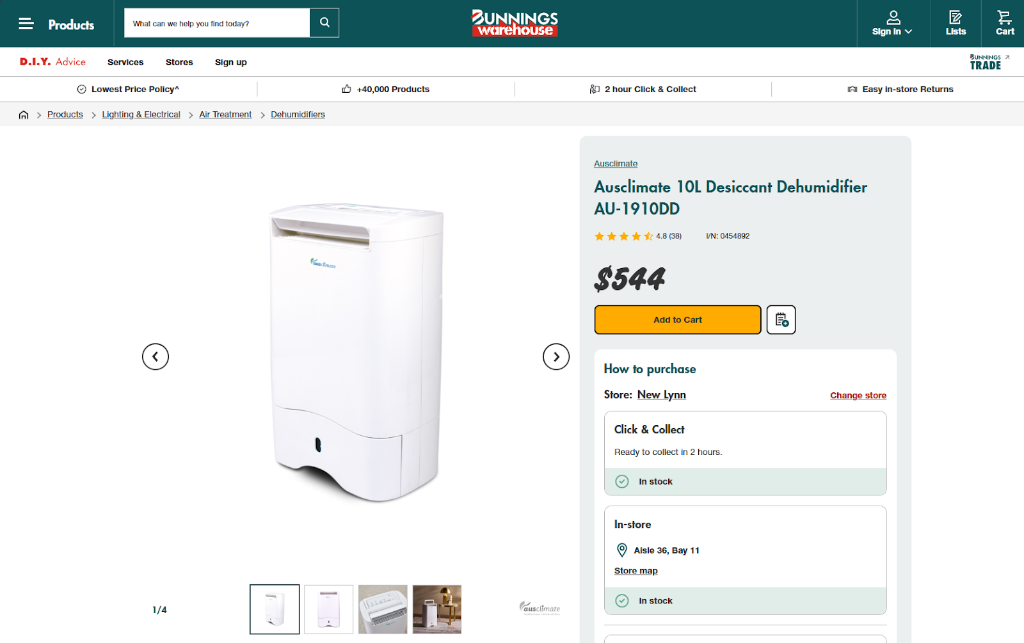Click the search magnifier icon
The width and height of the screenshot is (1024, 643).
(x=324, y=22)
